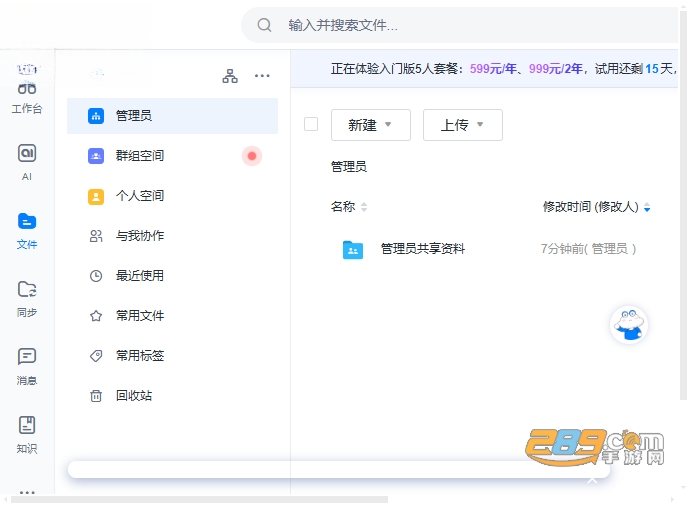689x505 pixels.
Task: Expand the 新建 dropdown button
Action: [x=371, y=125]
